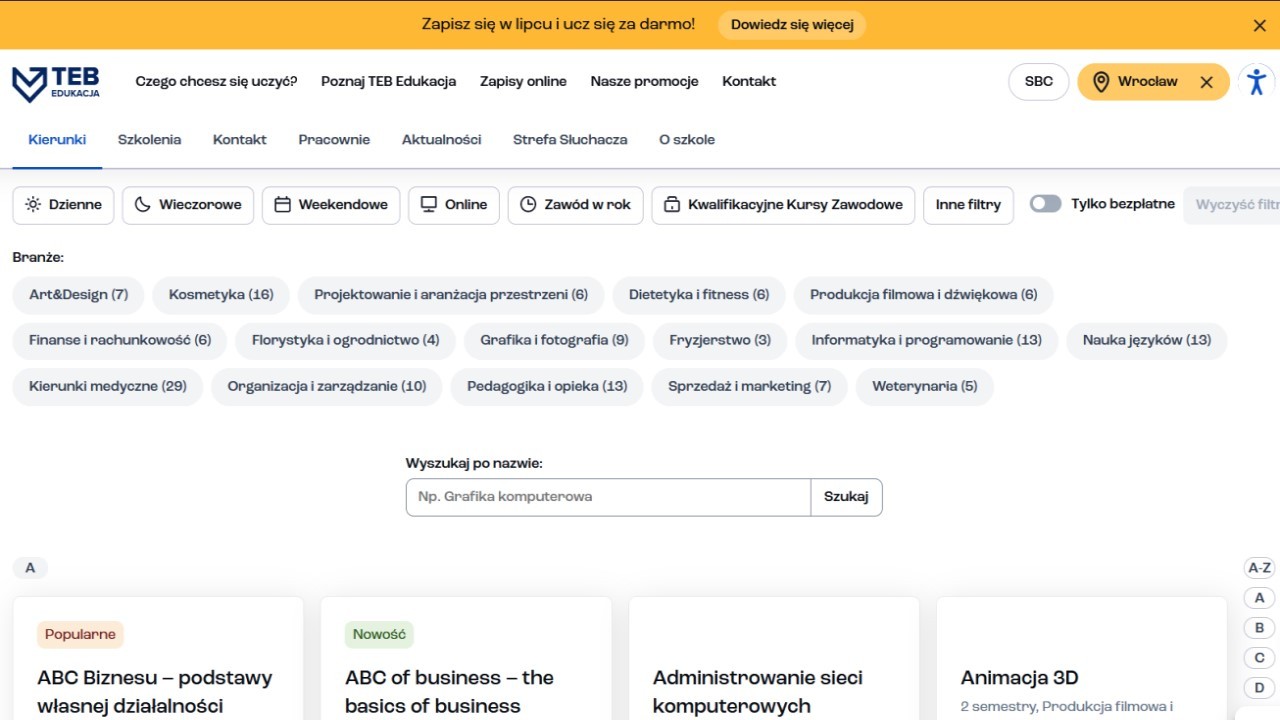
Task: Jump to letter D in index
Action: coord(1260,688)
